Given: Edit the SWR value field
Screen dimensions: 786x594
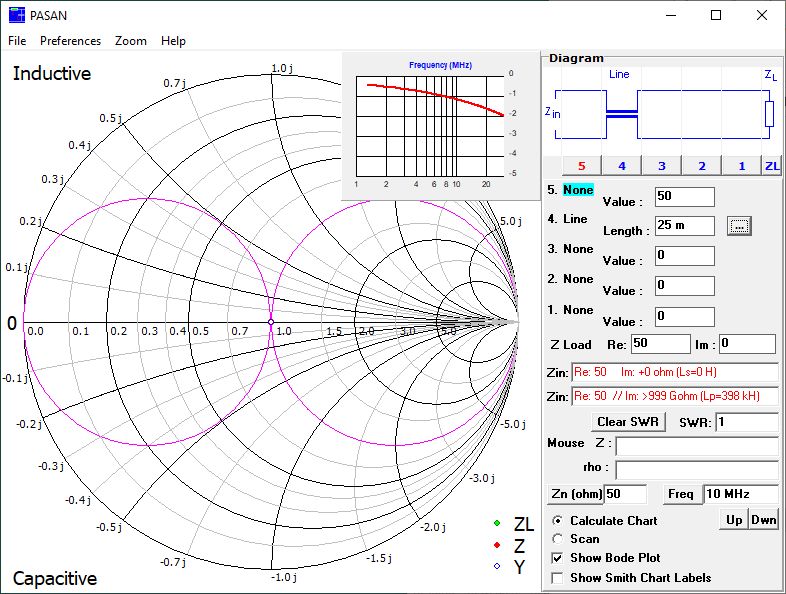Looking at the screenshot, I should pos(747,422).
